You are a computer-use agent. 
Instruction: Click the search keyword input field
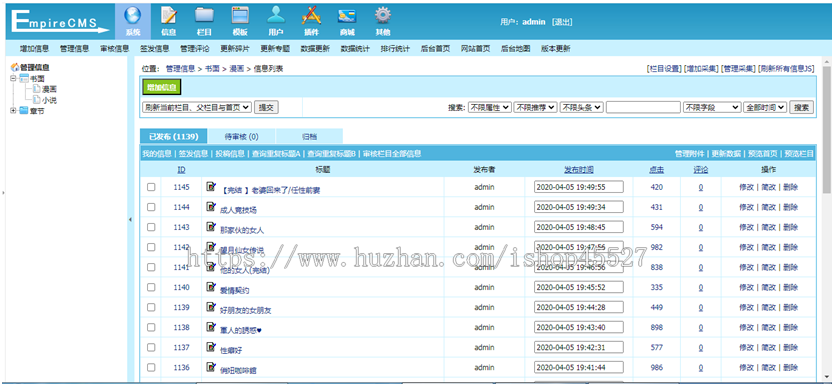click(643, 107)
